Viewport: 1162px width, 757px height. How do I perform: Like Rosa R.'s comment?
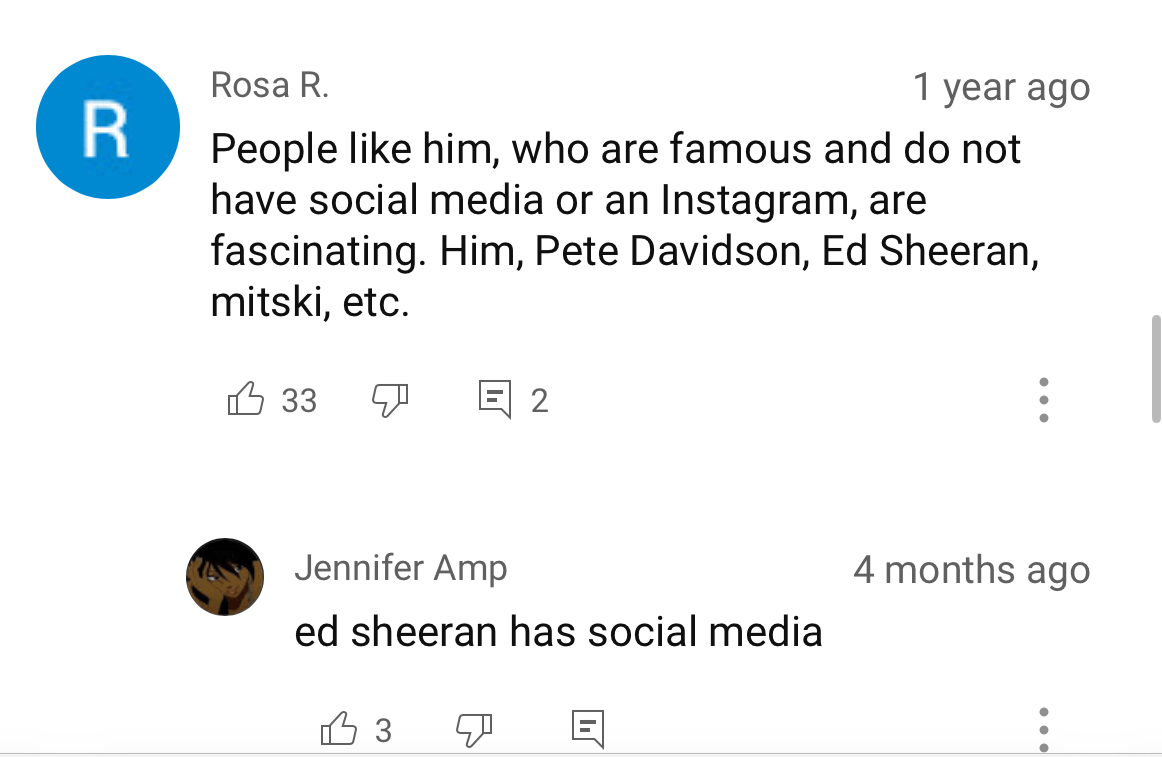(x=246, y=400)
